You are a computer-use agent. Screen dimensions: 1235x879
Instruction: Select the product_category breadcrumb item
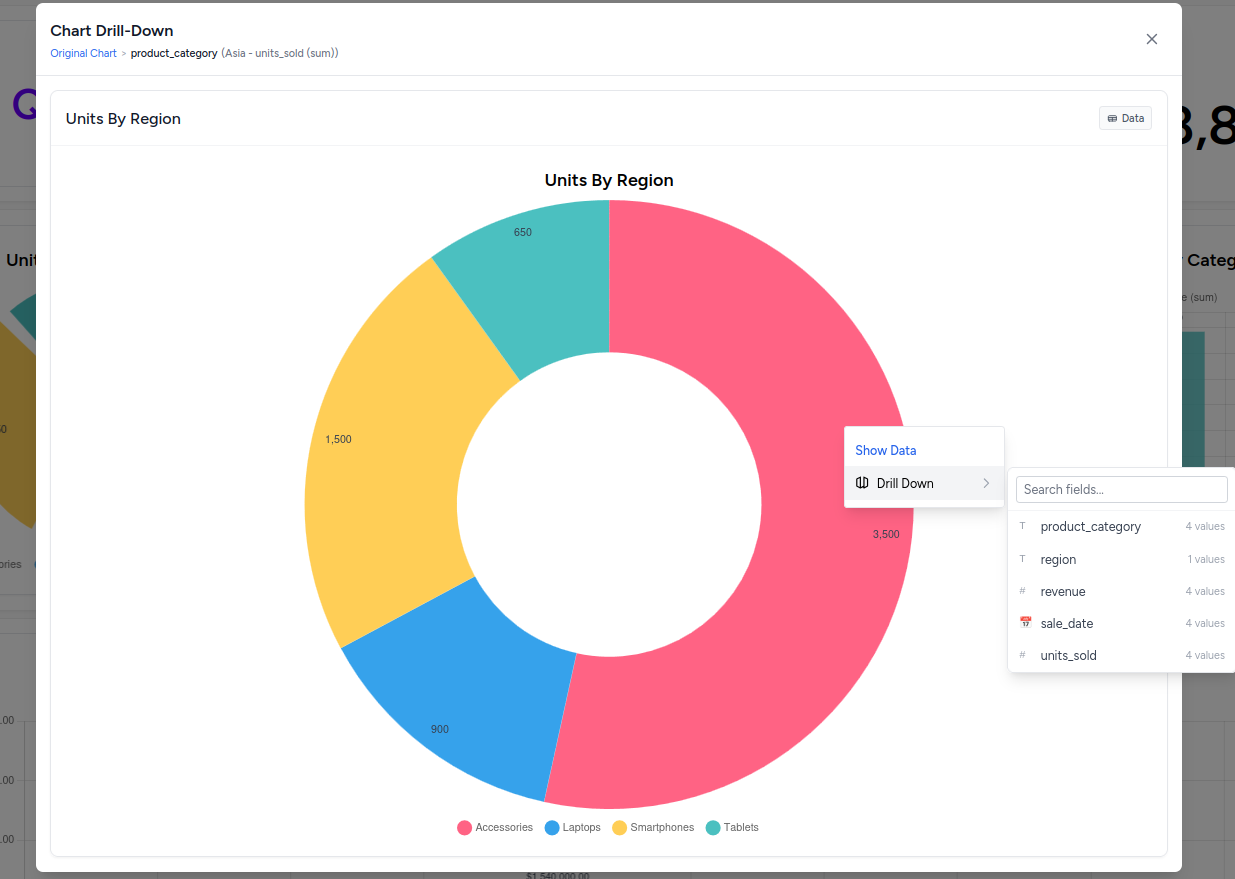pyautogui.click(x=173, y=53)
